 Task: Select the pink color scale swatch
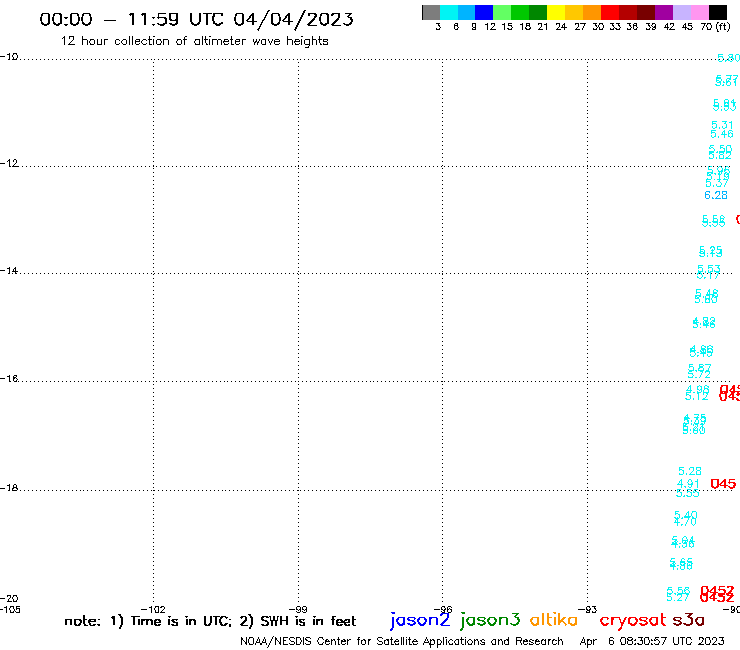coord(699,12)
